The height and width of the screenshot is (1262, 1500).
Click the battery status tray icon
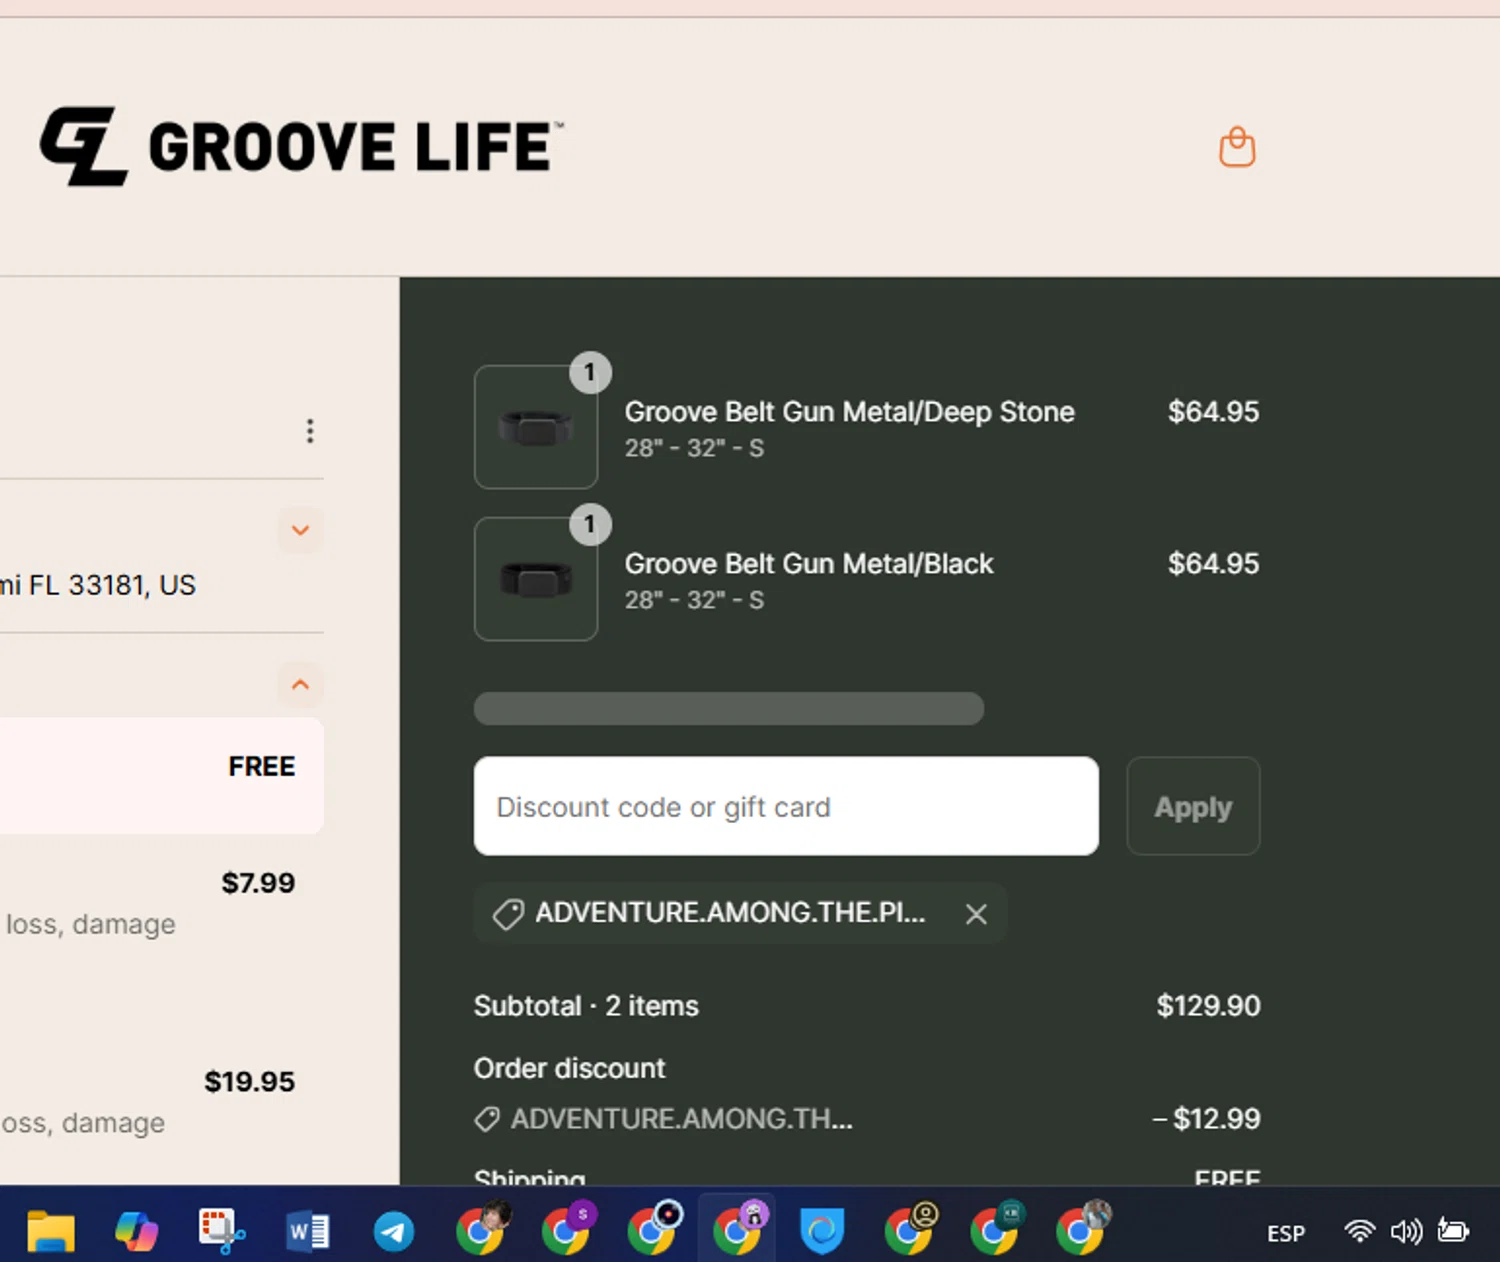tap(1453, 1230)
